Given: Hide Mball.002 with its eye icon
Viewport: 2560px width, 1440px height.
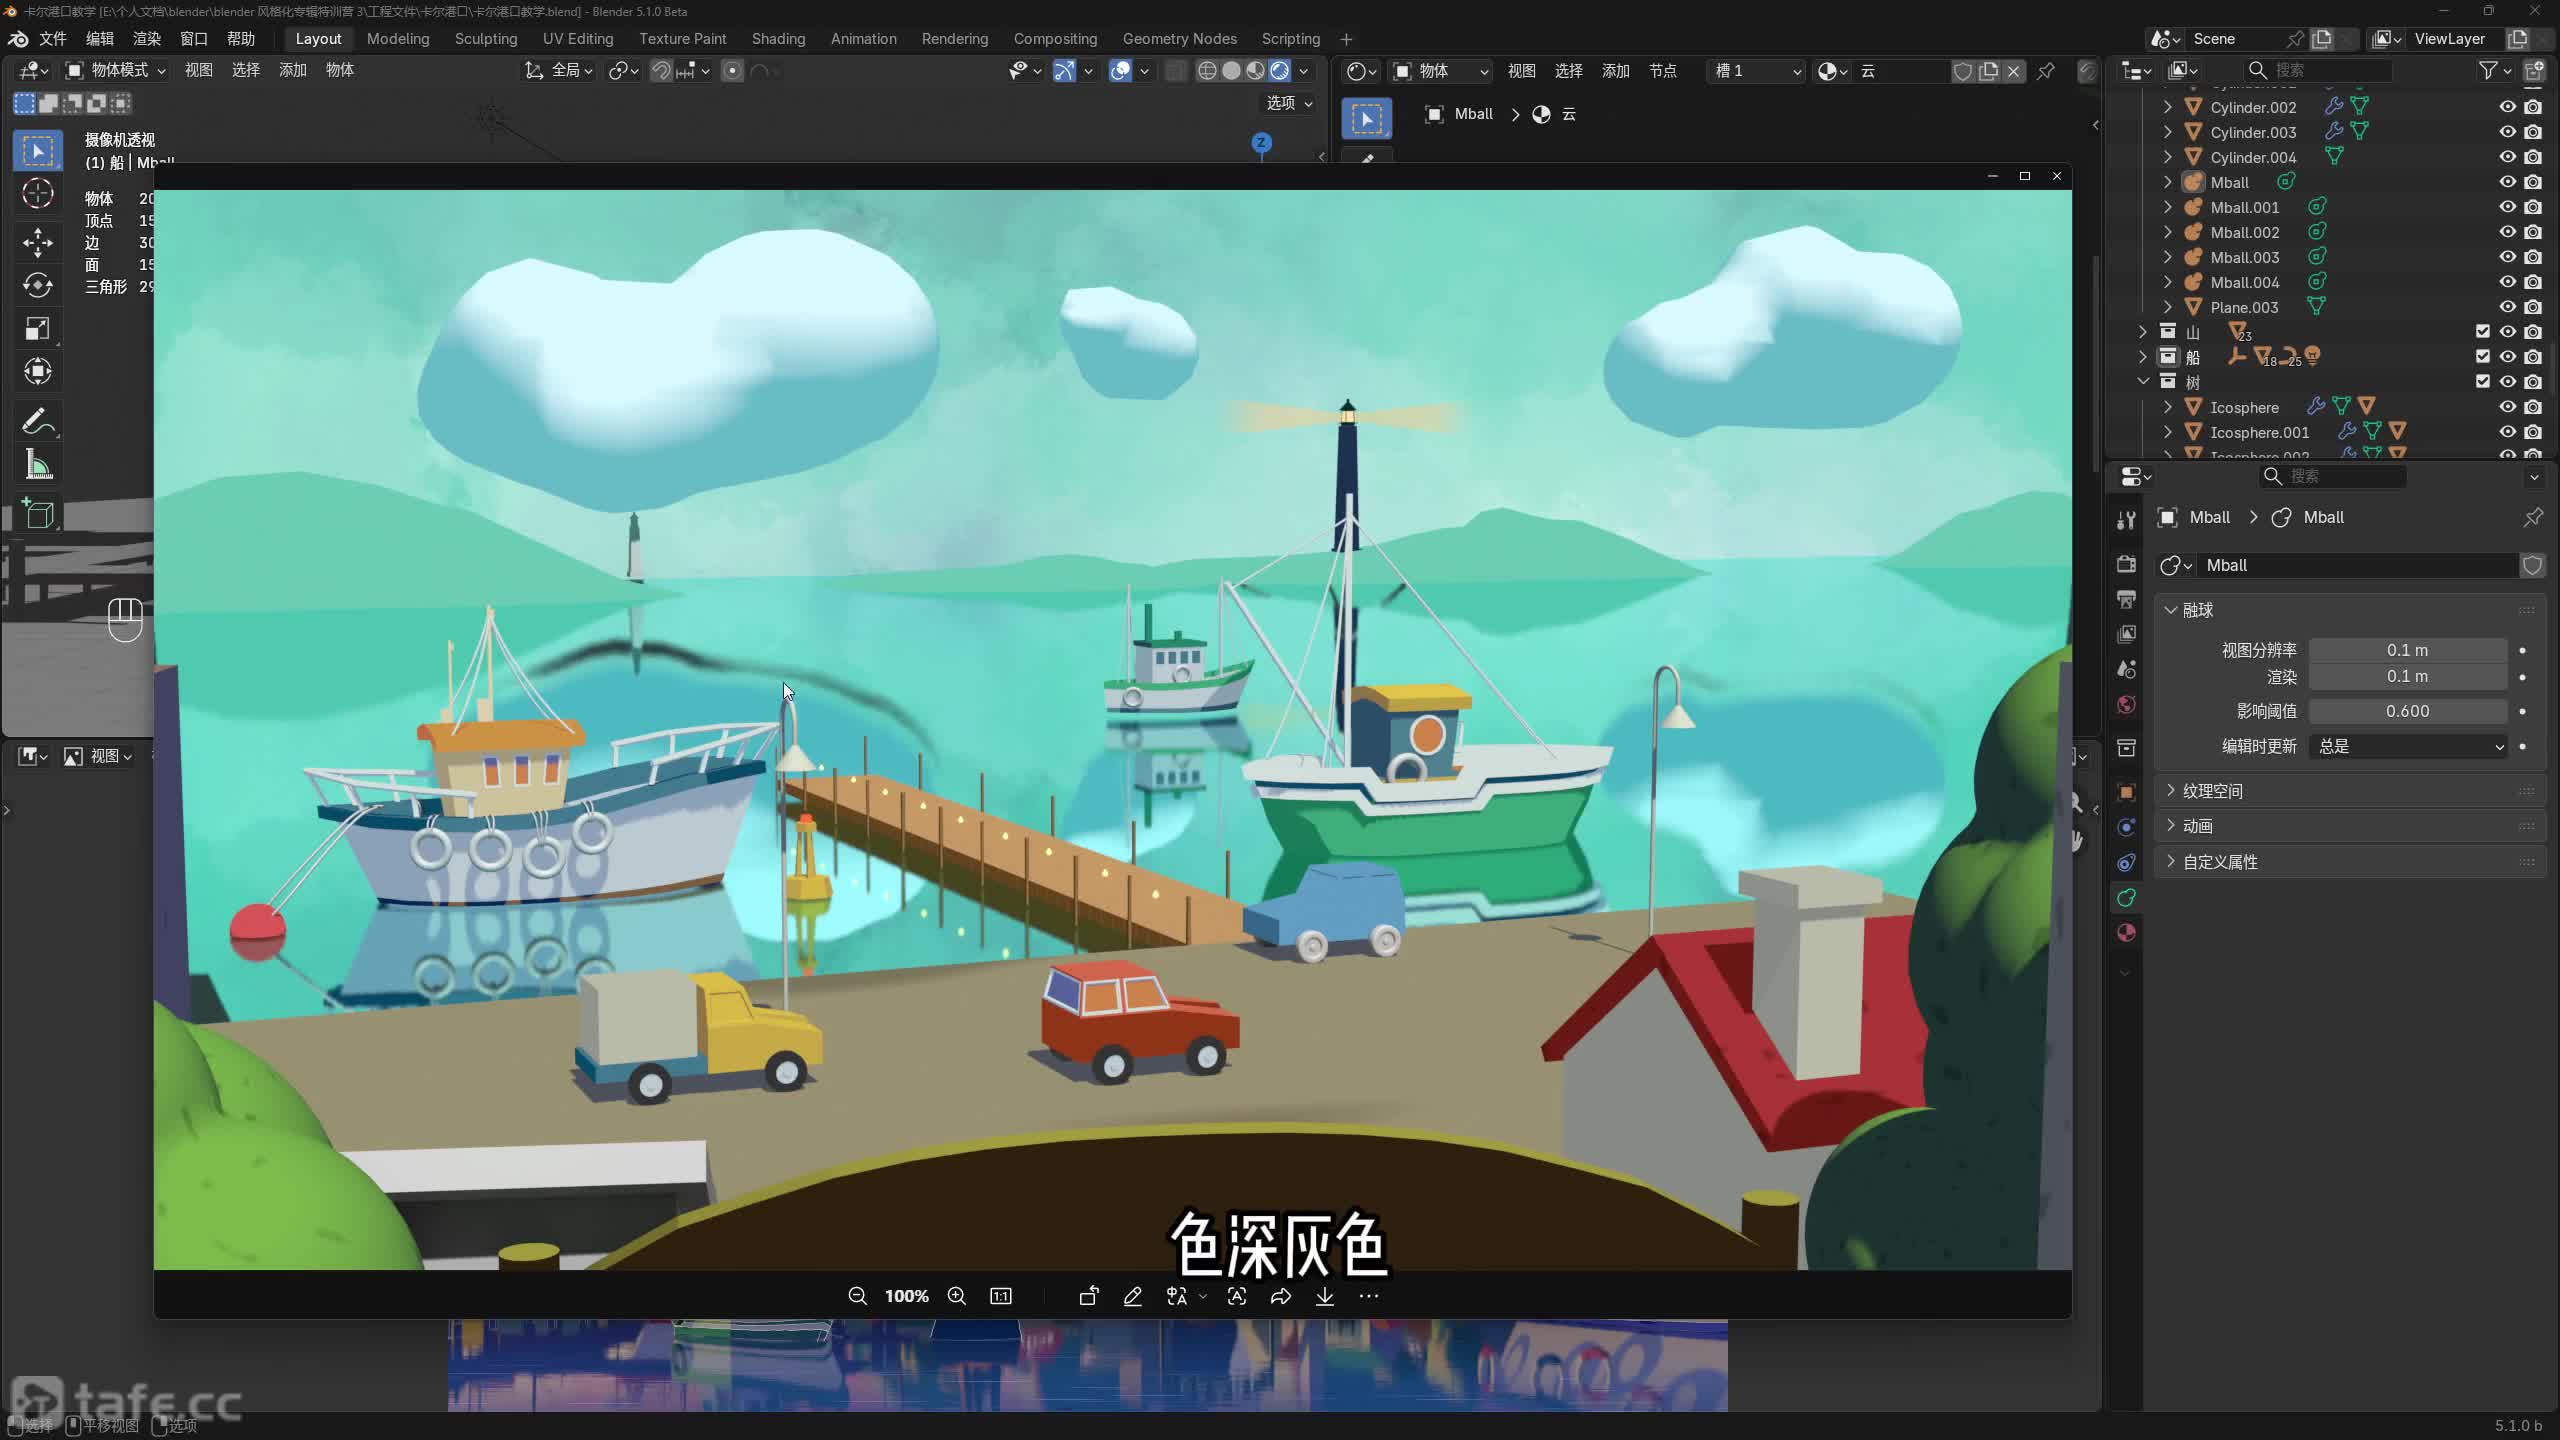Looking at the screenshot, I should pyautogui.click(x=2507, y=232).
